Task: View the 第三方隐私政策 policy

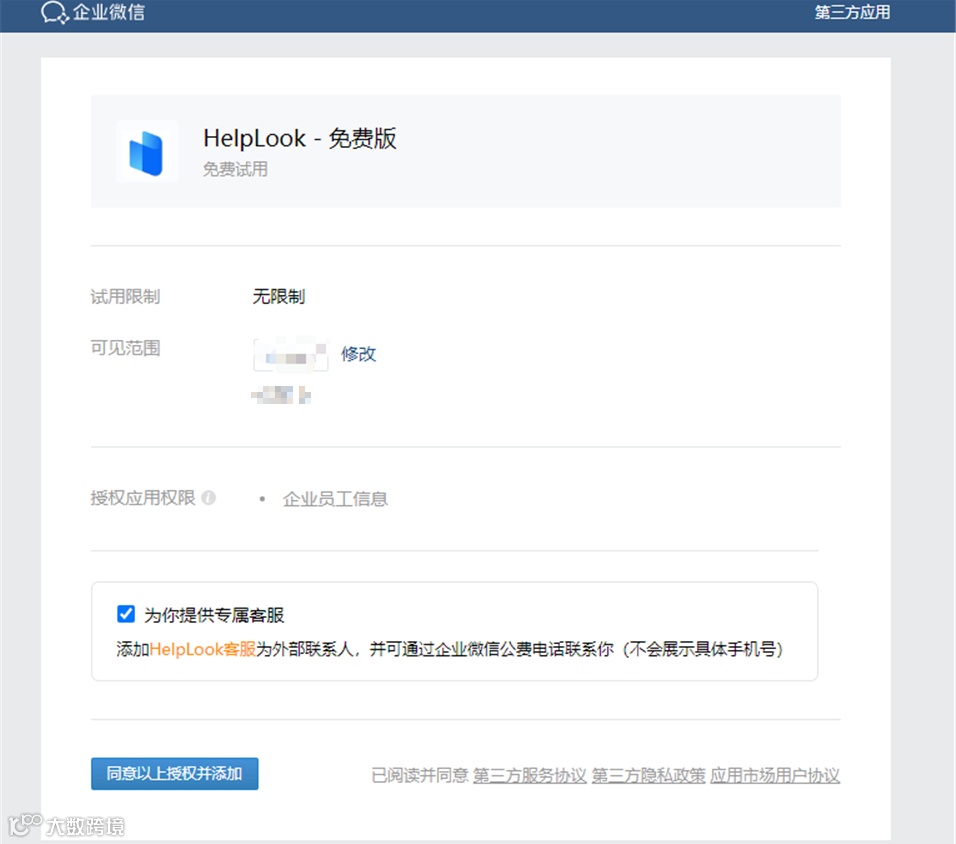Action: pos(646,775)
